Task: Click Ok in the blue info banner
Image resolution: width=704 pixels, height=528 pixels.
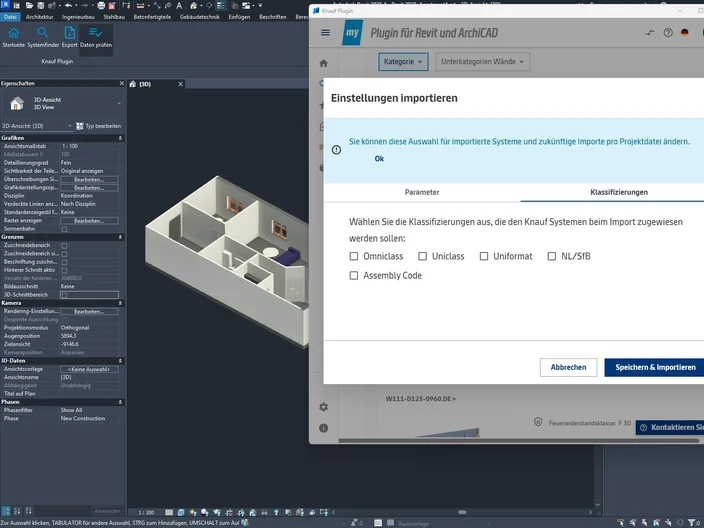Action: pyautogui.click(x=379, y=158)
